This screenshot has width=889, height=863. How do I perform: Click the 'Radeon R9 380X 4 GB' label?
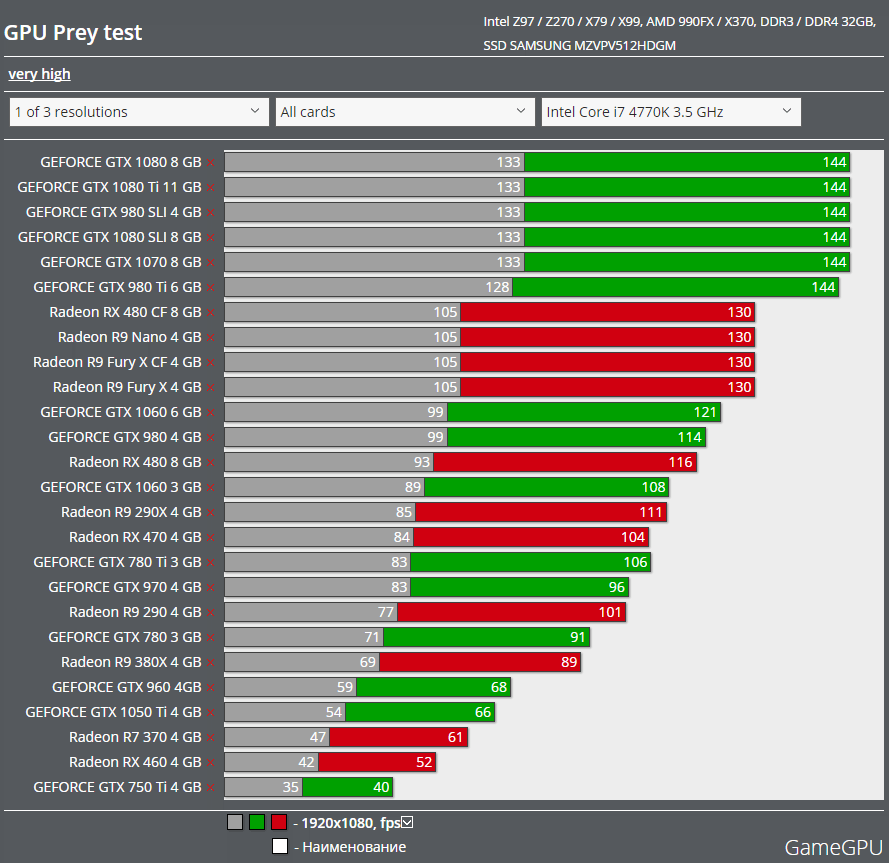[x=131, y=662]
